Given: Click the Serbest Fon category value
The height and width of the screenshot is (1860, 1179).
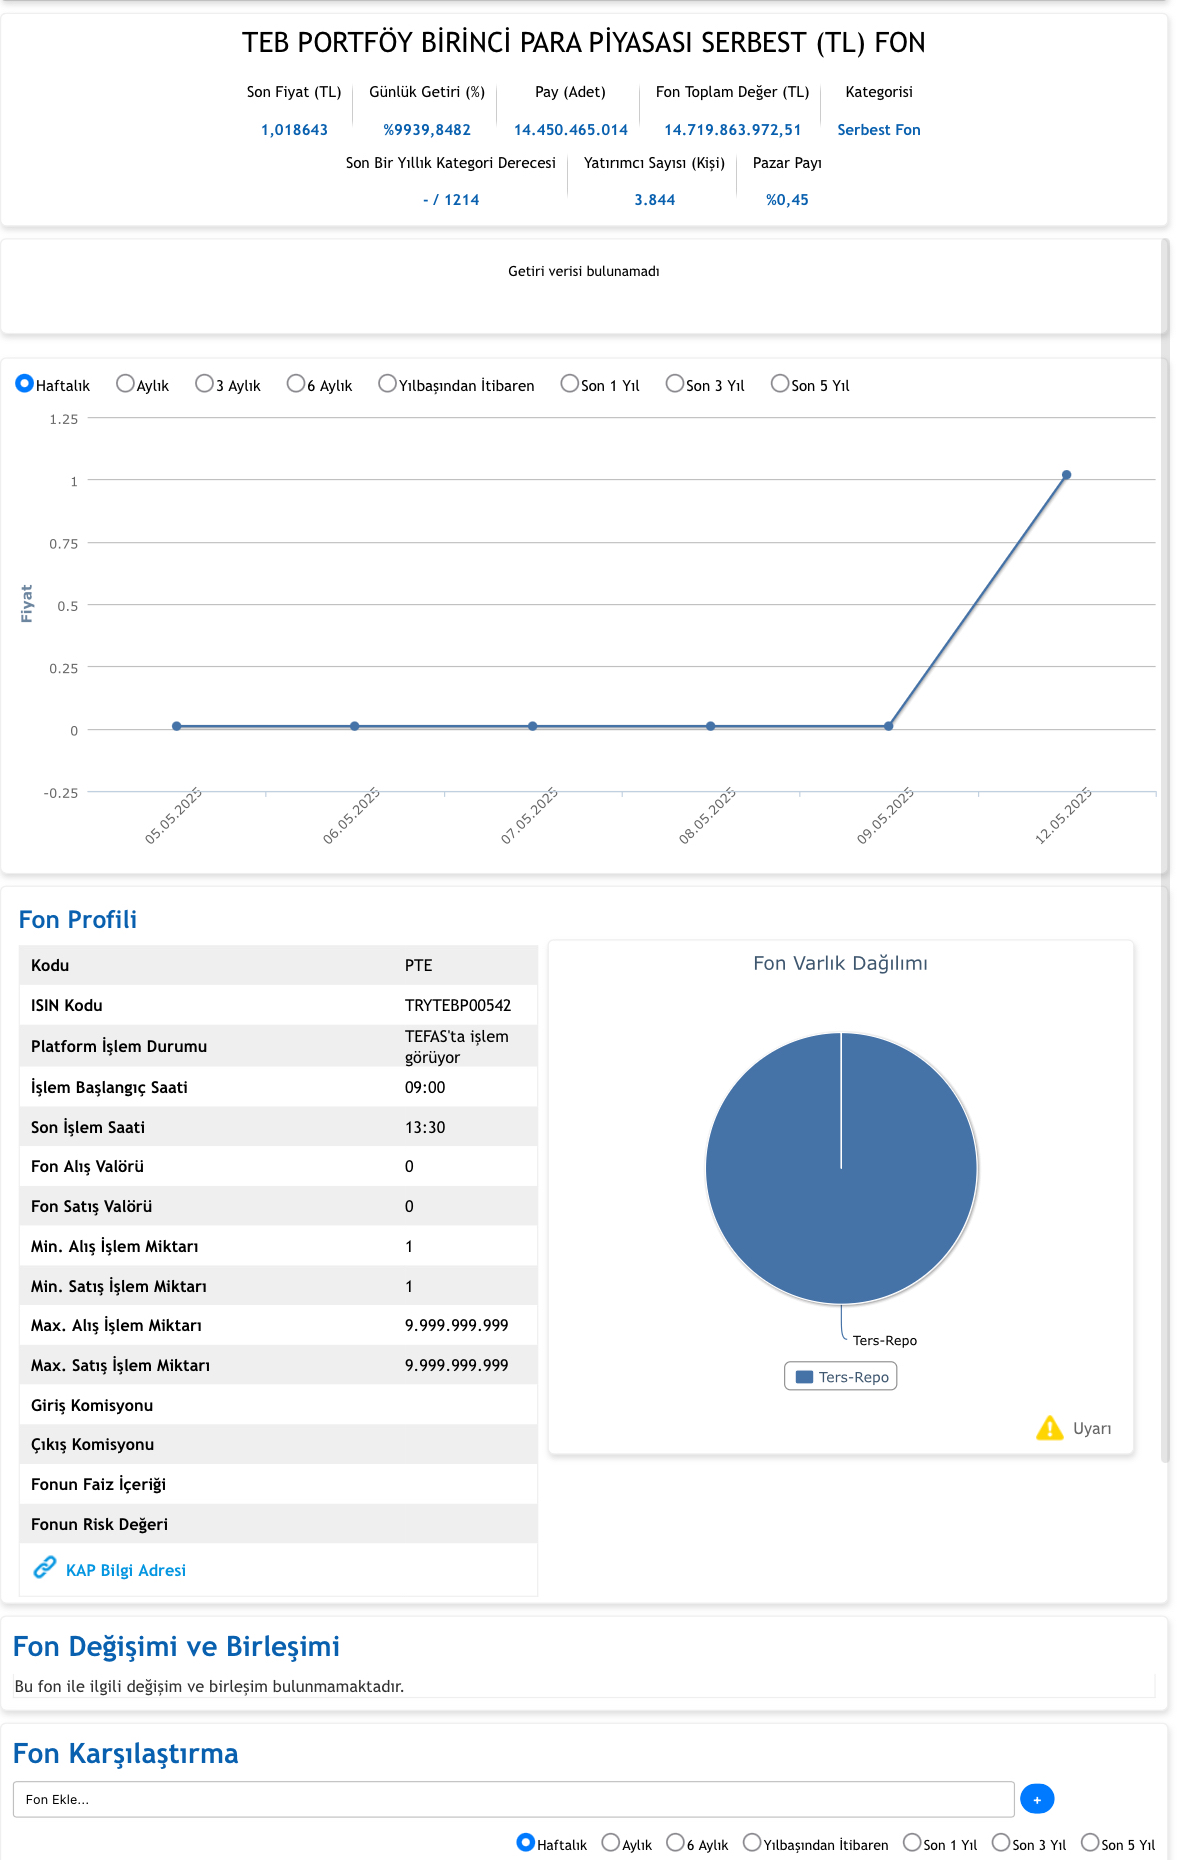Looking at the screenshot, I should pyautogui.click(x=879, y=130).
